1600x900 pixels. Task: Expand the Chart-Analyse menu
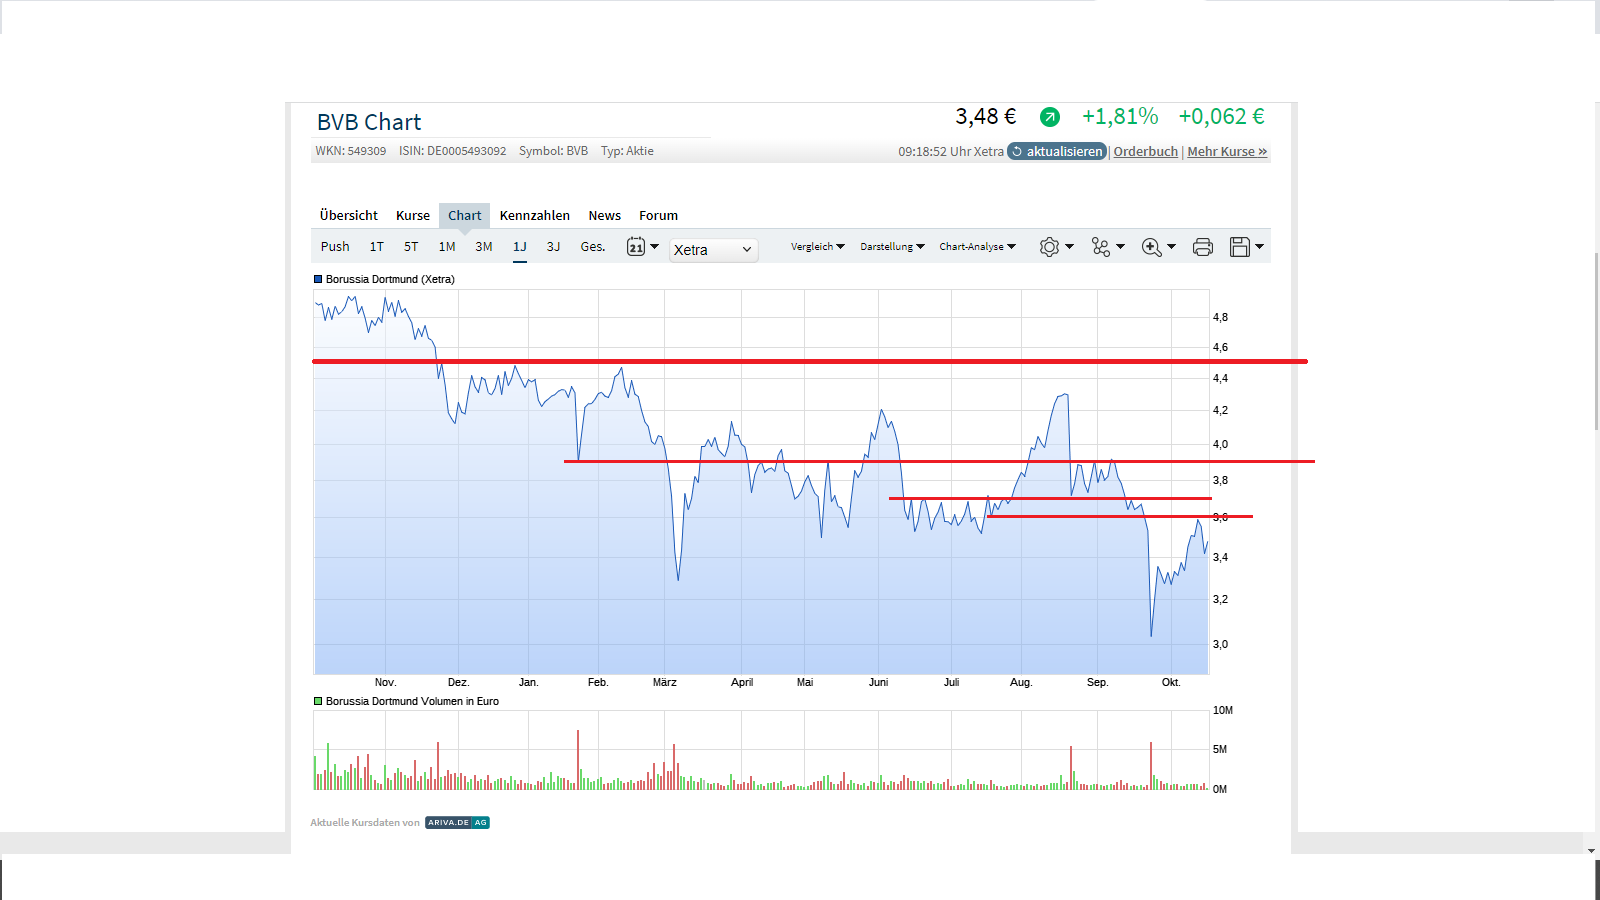tap(978, 247)
